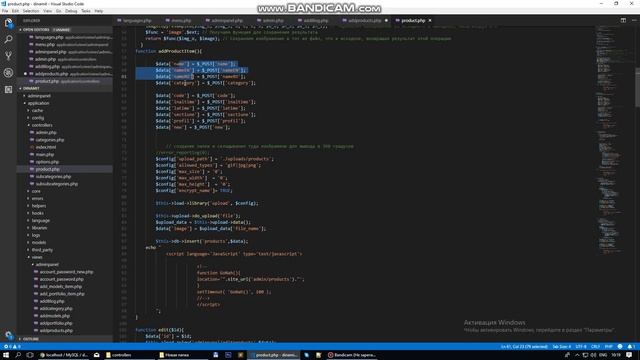
Task: Open Bandicam from the taskbar
Action: 352,355
